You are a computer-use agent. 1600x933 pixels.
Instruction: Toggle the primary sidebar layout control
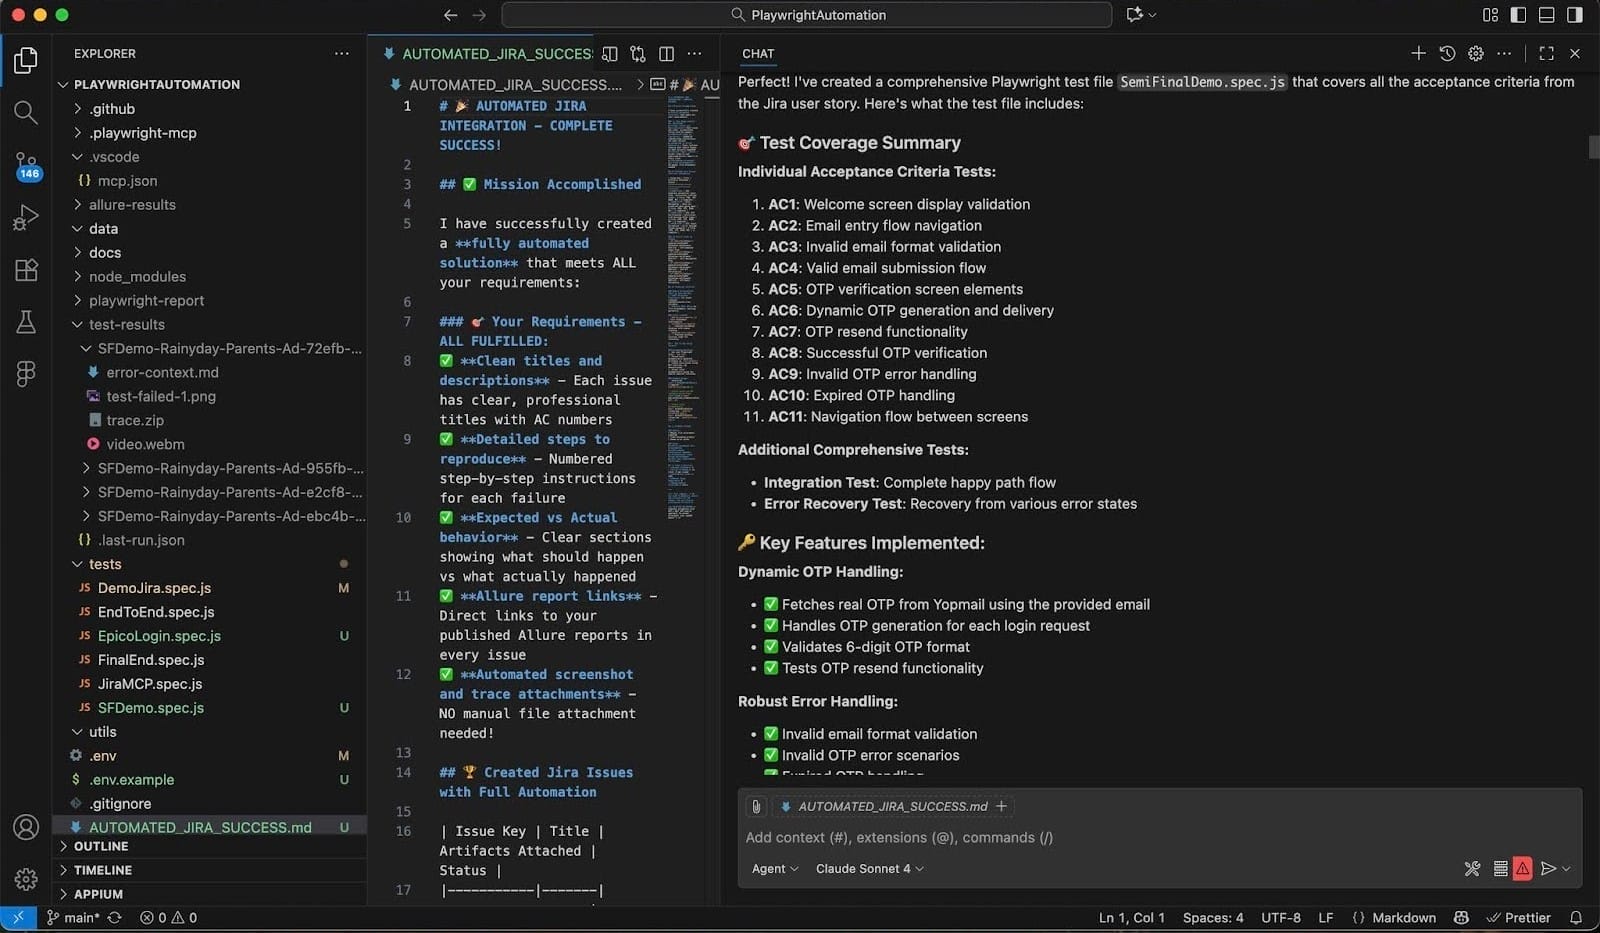(x=1518, y=15)
